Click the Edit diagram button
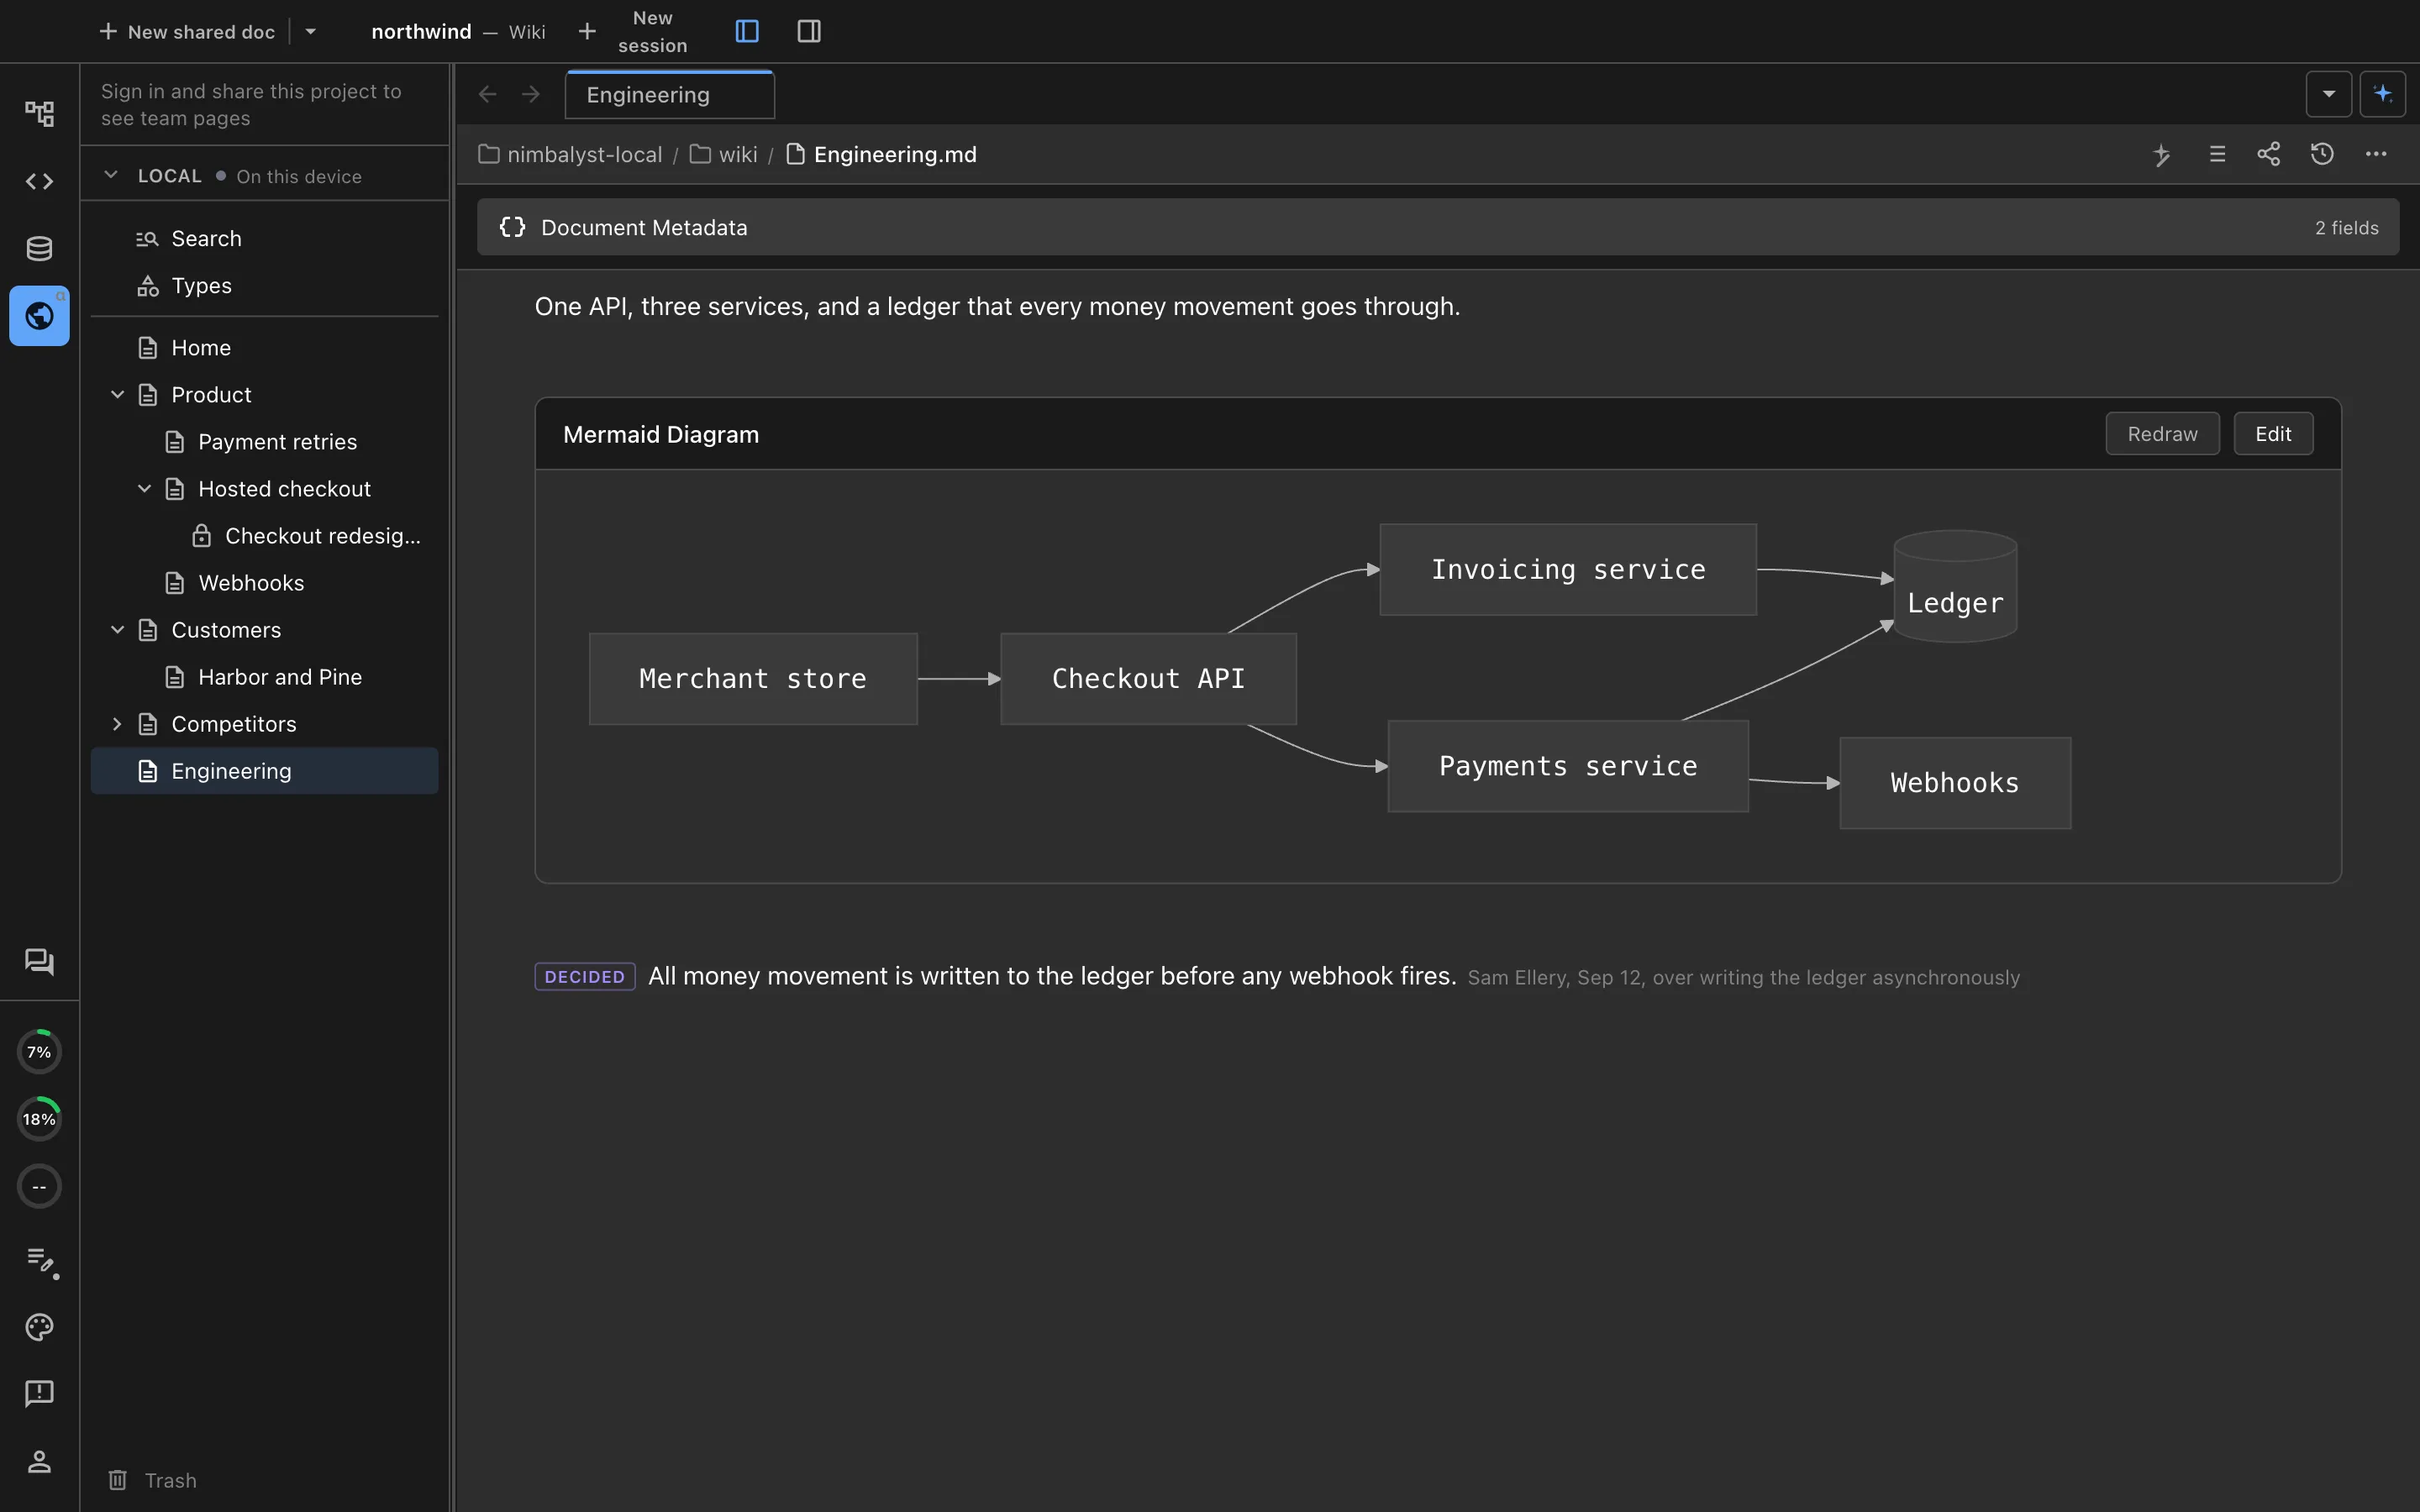Viewport: 2420px width, 1512px height. (2273, 434)
